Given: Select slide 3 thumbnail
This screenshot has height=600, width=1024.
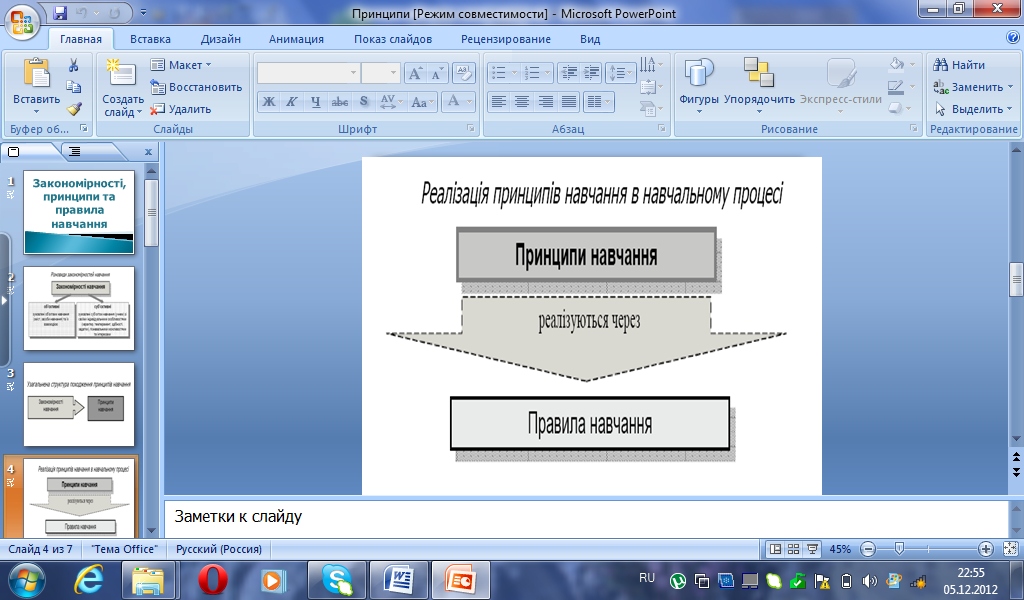Looking at the screenshot, I should click(79, 405).
